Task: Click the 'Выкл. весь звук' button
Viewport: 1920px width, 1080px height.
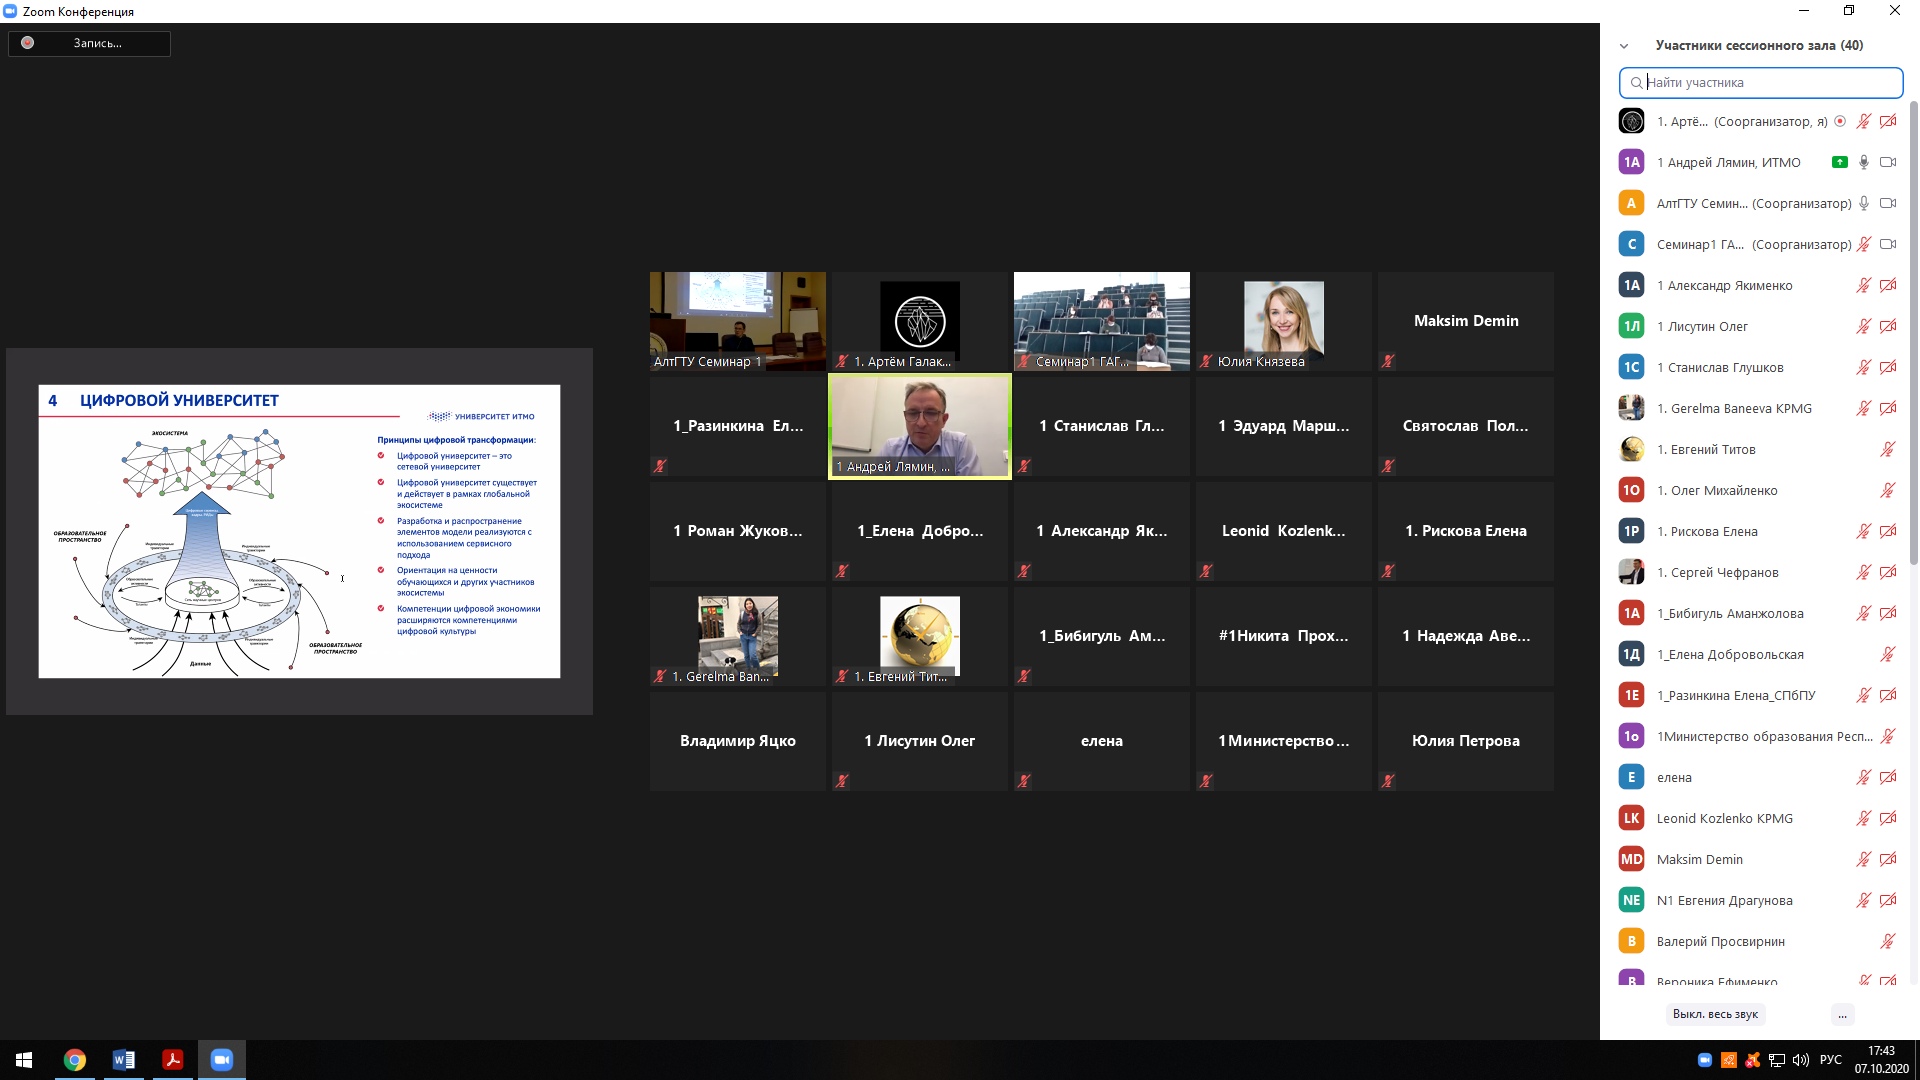Action: click(x=1715, y=1014)
